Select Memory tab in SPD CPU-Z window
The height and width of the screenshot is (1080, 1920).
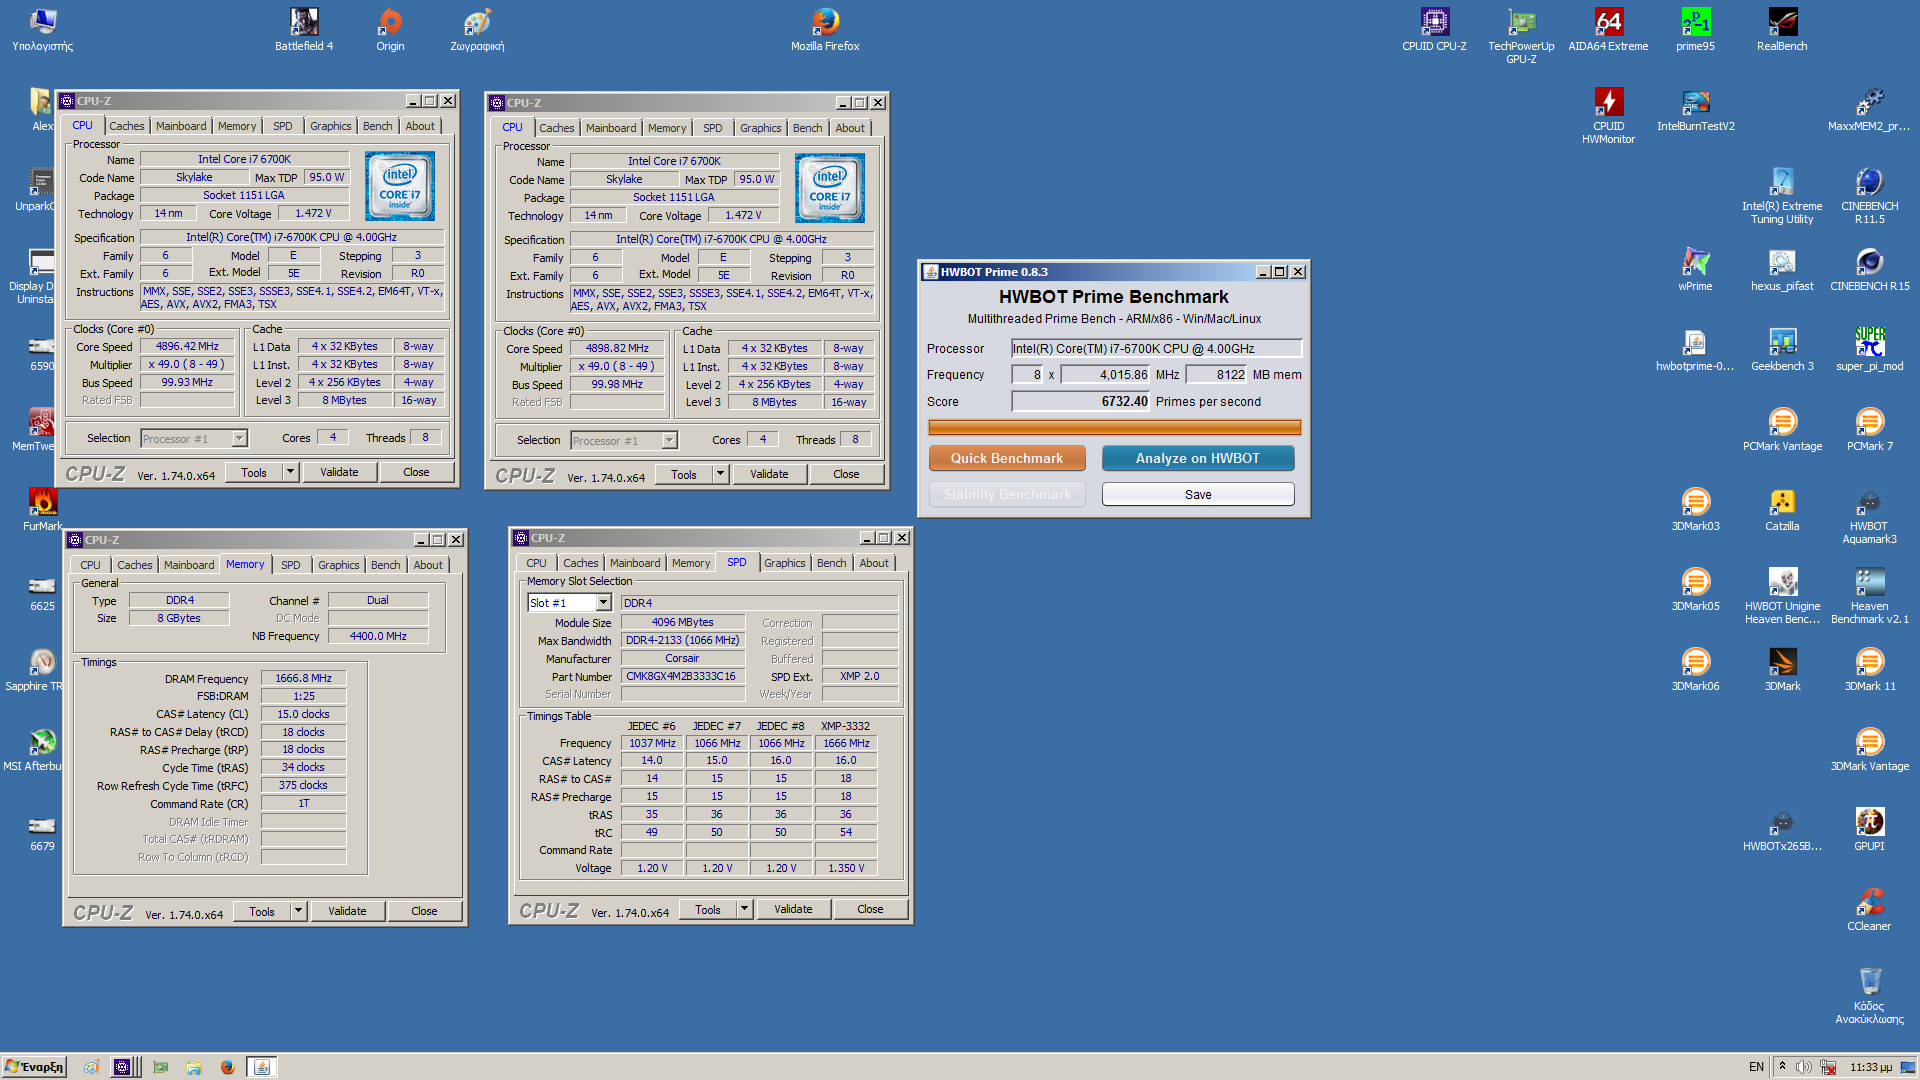coord(691,563)
